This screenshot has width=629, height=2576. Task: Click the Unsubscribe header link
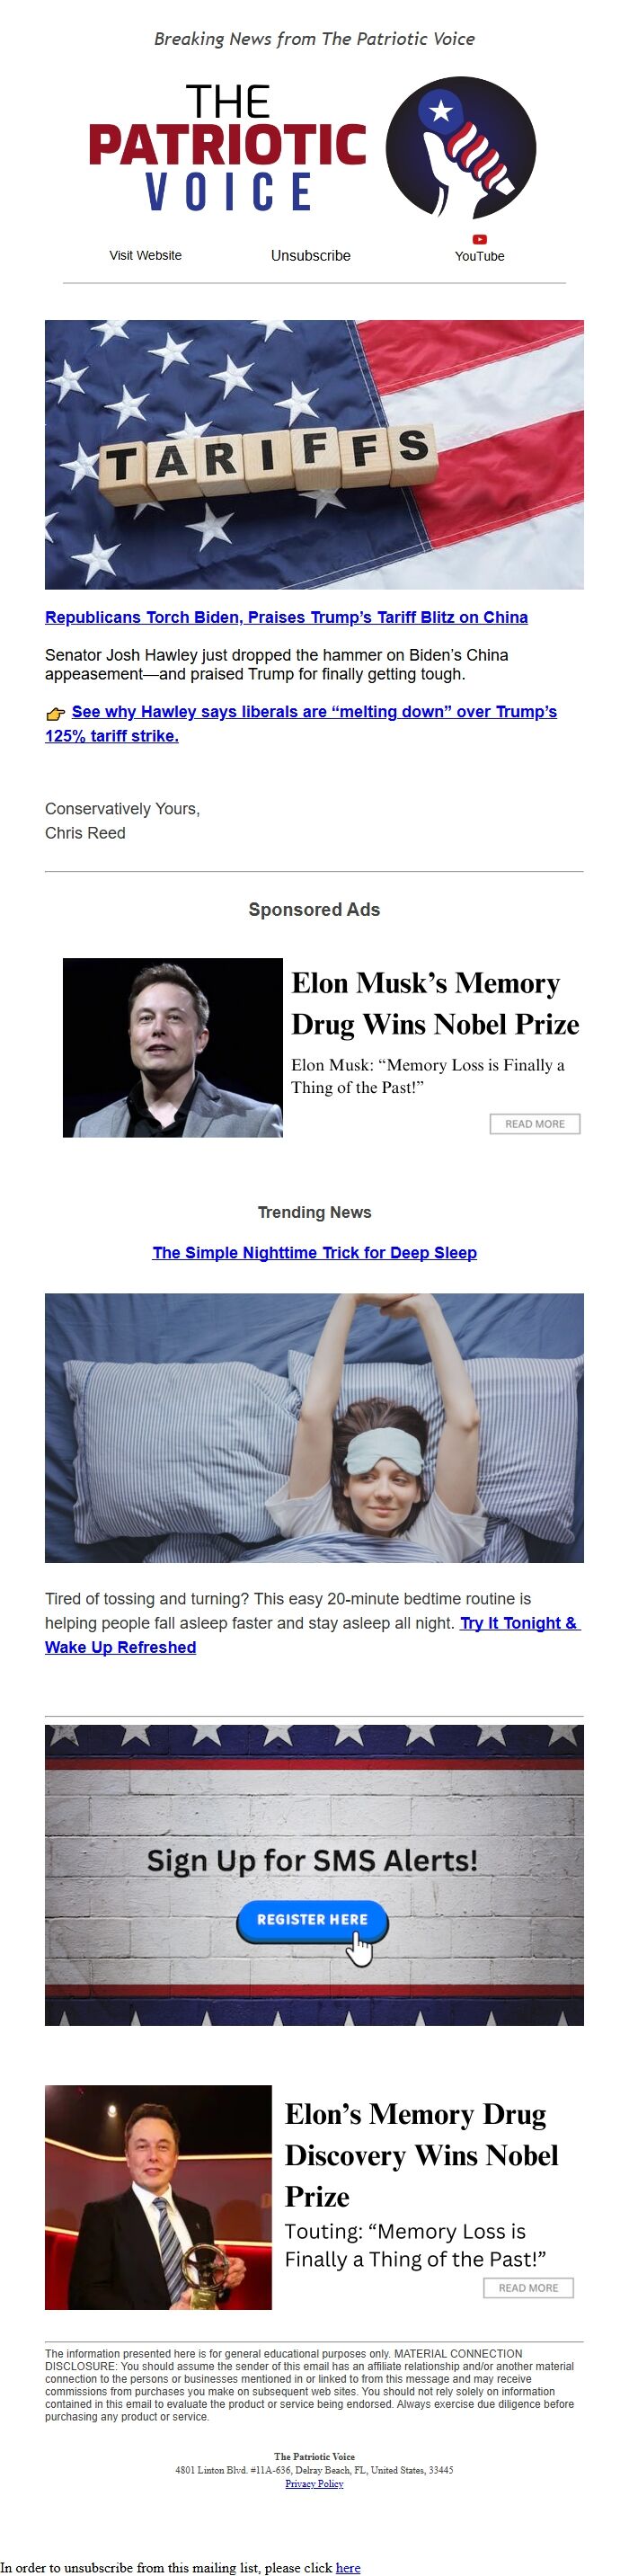coord(311,256)
